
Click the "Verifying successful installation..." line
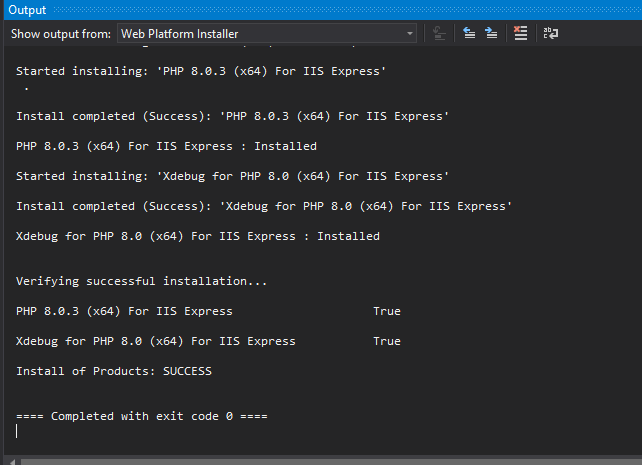tap(141, 281)
